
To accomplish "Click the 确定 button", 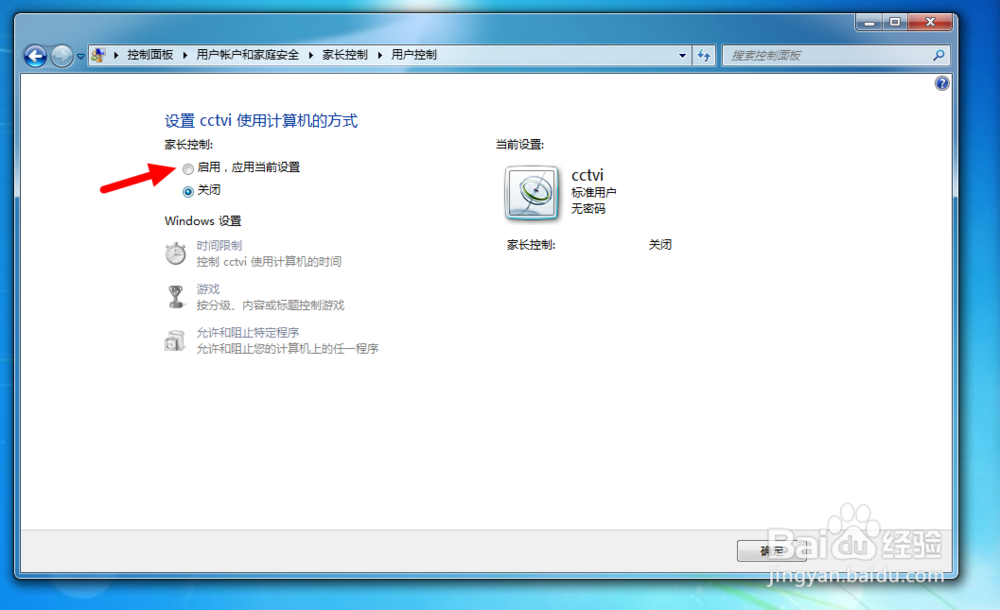I will 772,551.
